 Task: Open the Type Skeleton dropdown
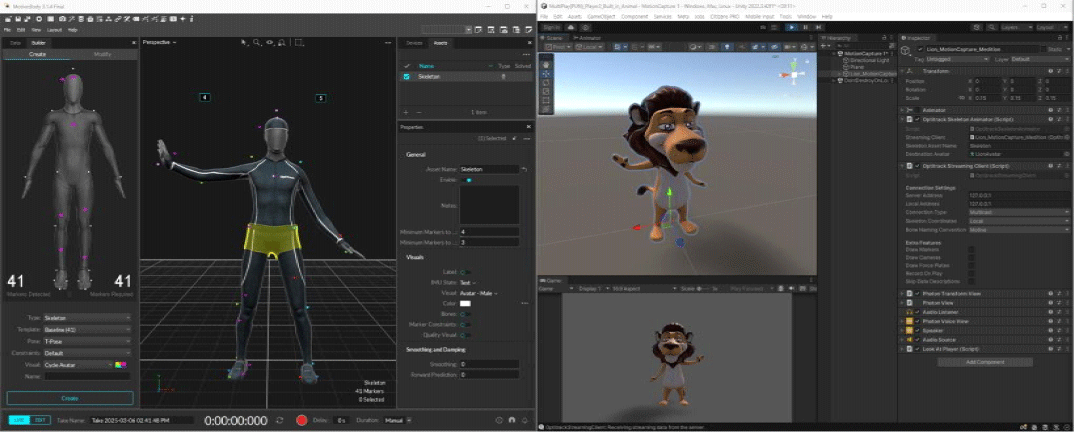click(87, 318)
